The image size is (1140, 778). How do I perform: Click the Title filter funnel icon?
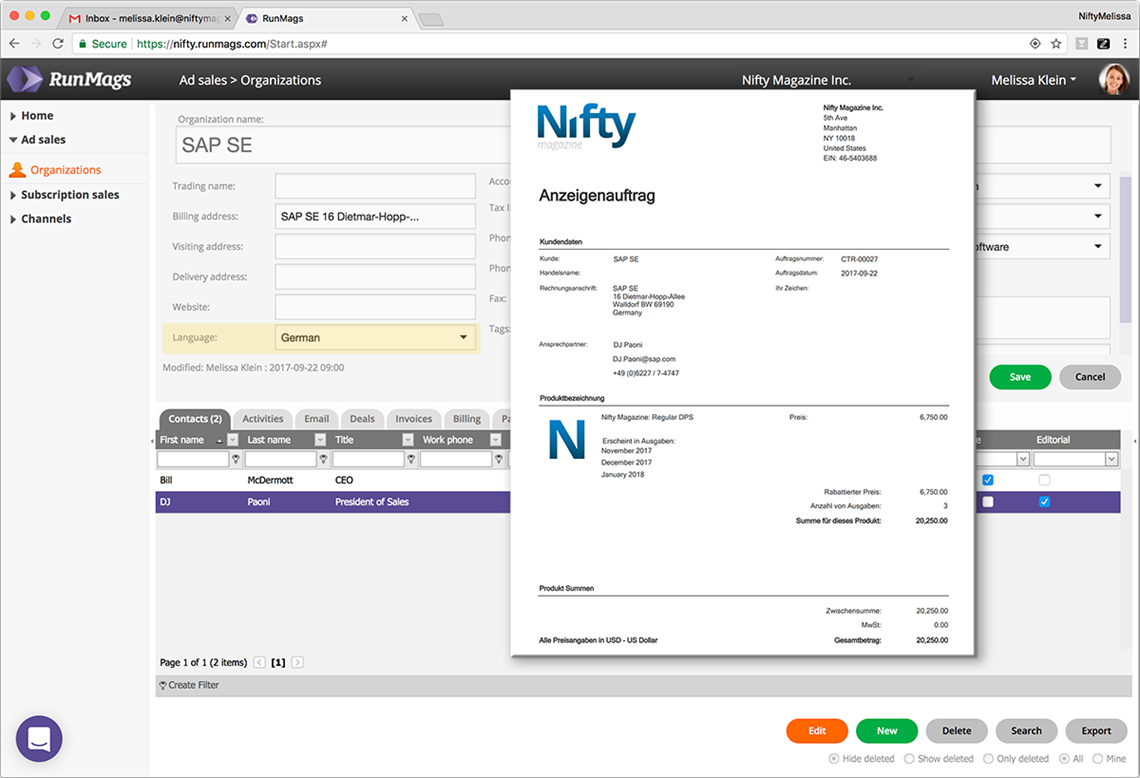(x=411, y=459)
